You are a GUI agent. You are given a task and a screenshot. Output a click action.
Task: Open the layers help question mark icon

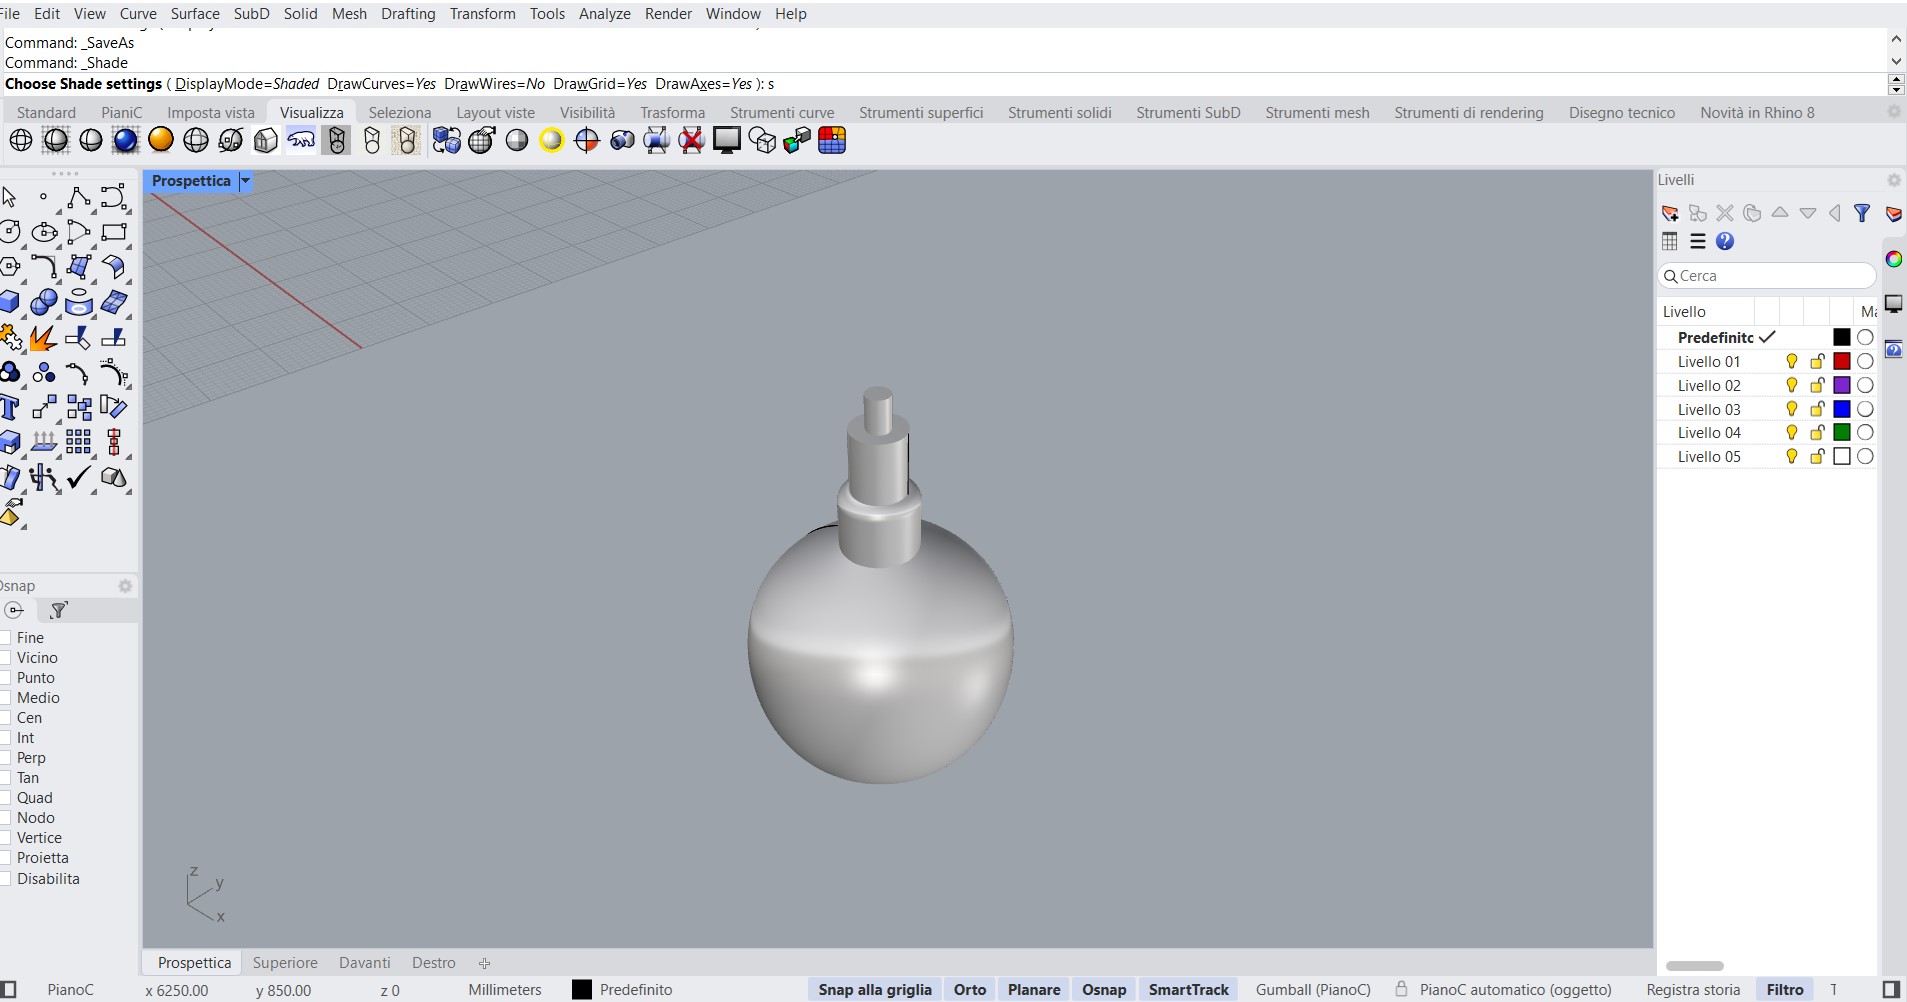pos(1726,242)
